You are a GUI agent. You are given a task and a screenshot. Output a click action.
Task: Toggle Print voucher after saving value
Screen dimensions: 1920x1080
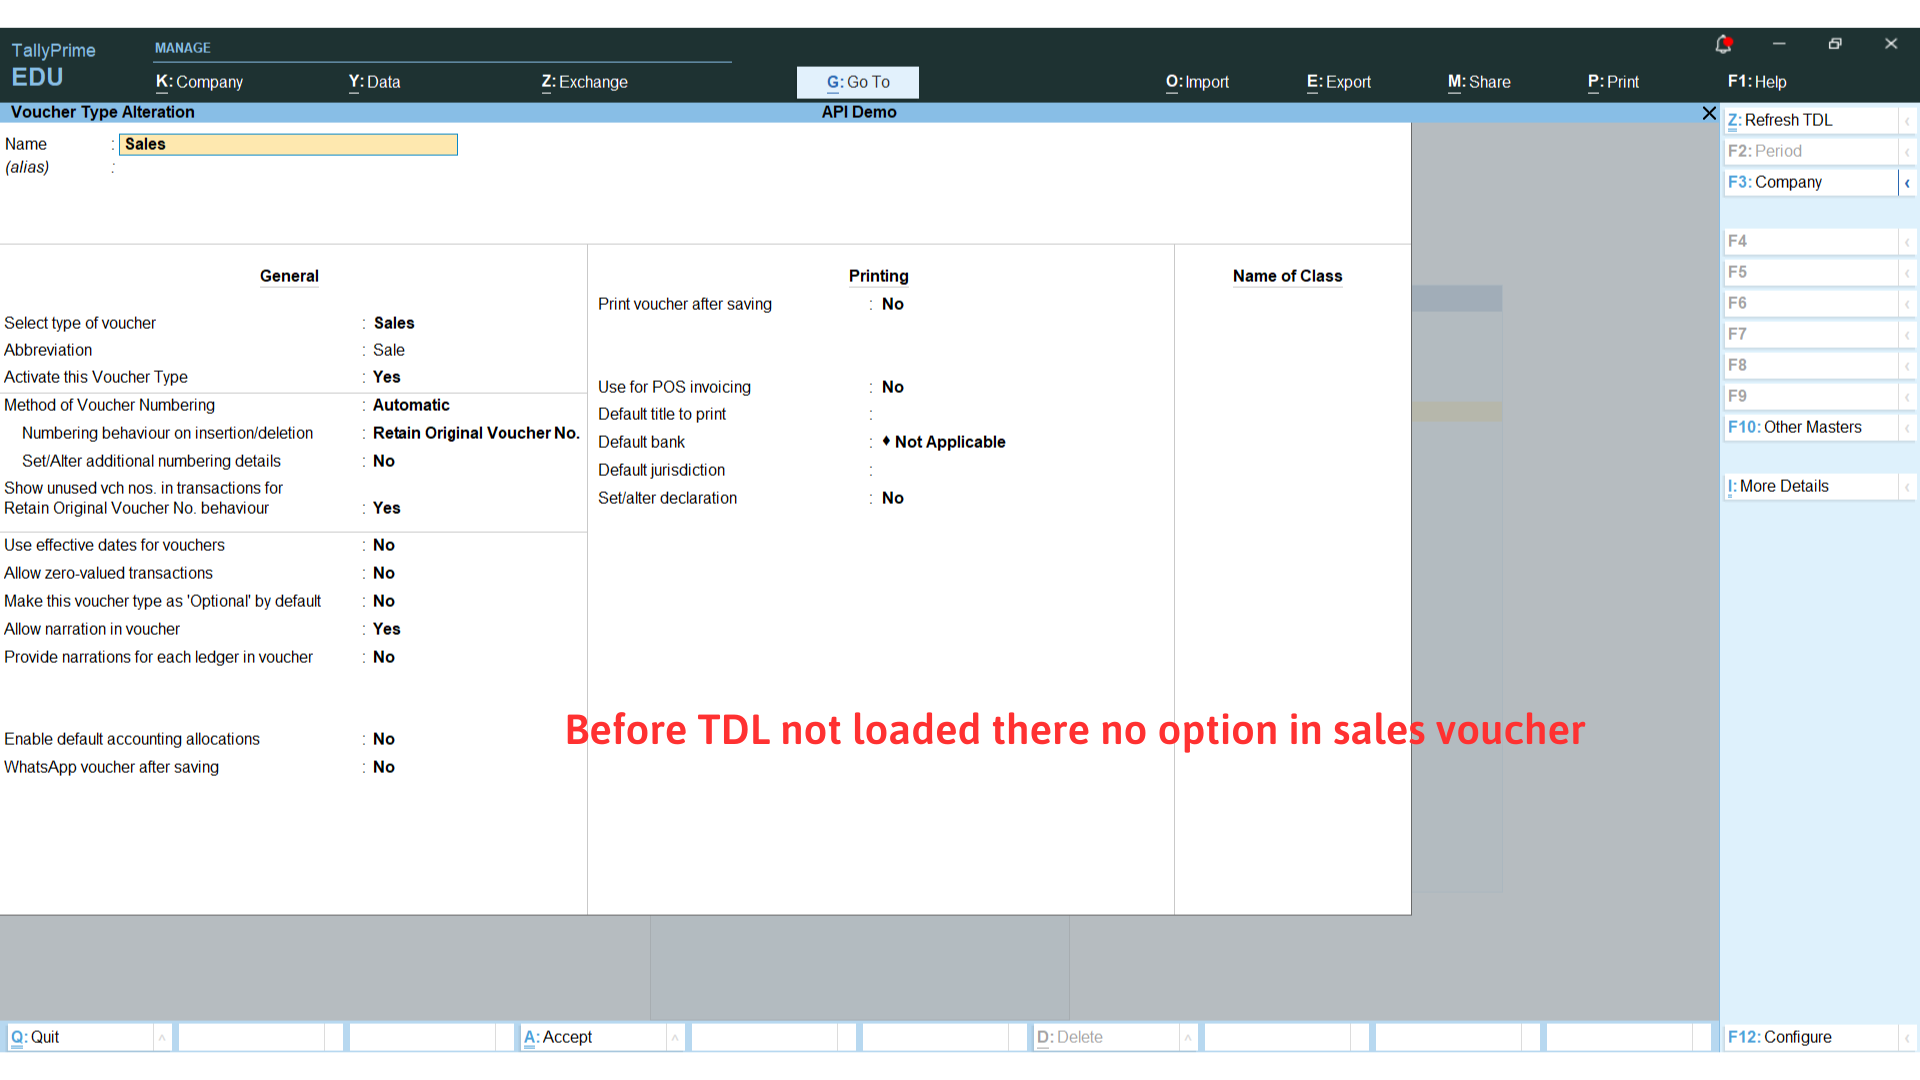point(892,304)
